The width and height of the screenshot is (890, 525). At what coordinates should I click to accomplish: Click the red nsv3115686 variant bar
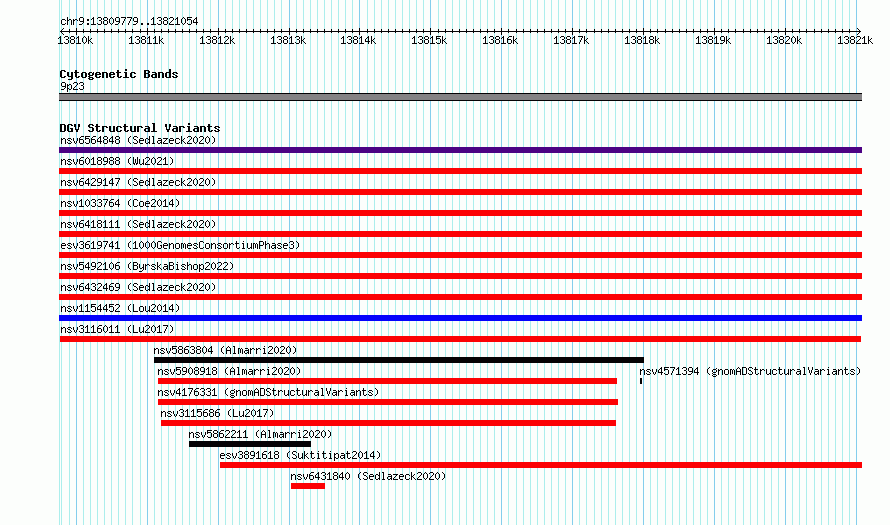click(388, 423)
